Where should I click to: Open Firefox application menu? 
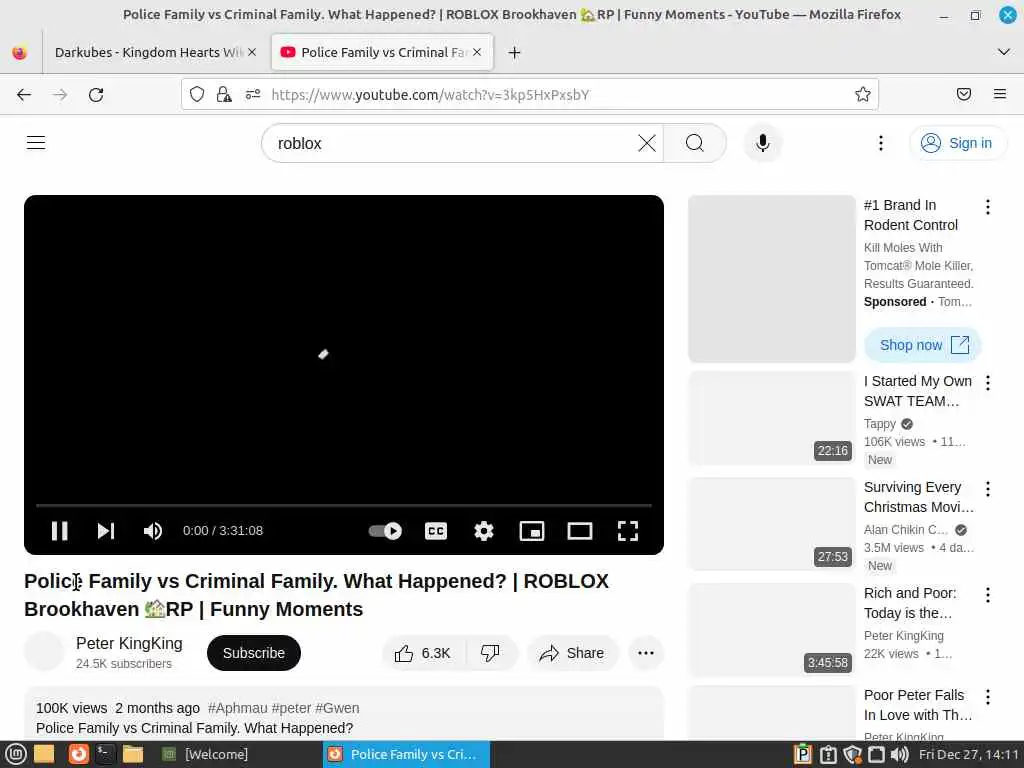click(1000, 95)
